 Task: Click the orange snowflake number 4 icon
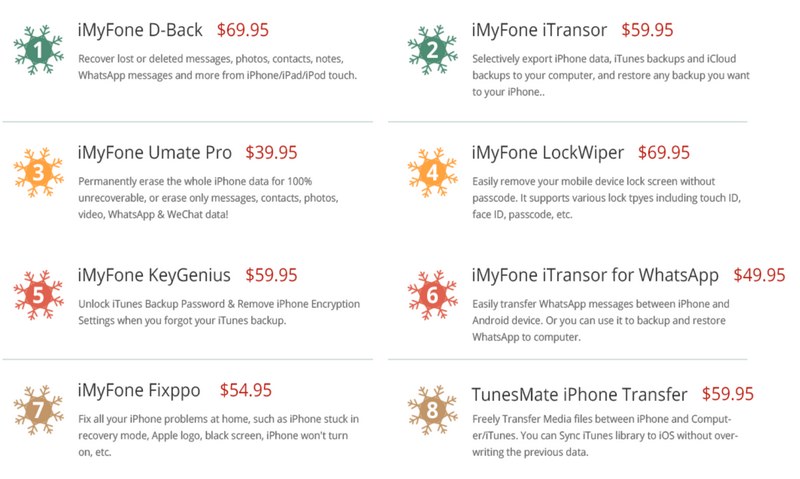click(432, 173)
